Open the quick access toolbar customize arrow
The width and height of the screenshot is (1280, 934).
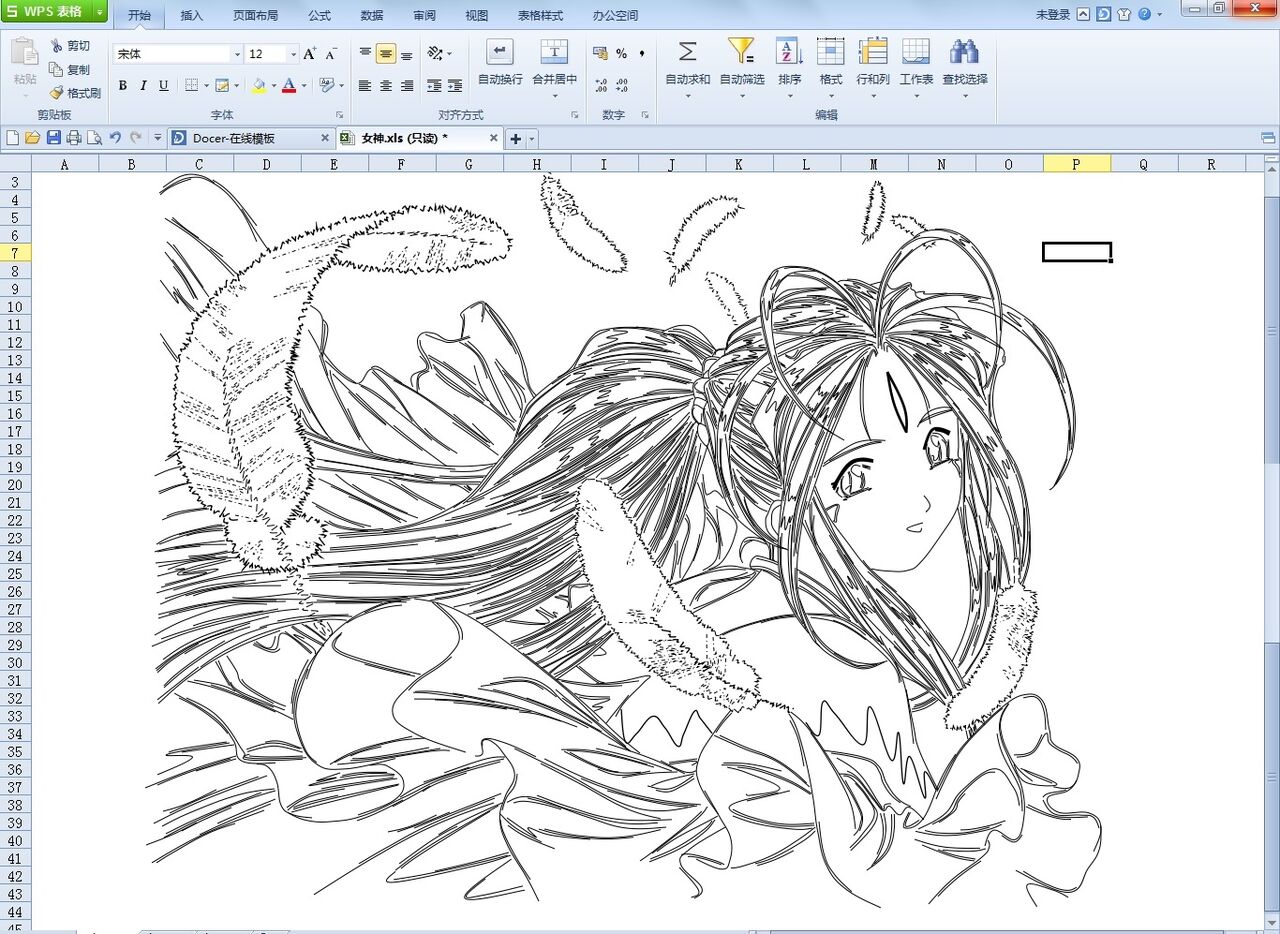point(158,138)
